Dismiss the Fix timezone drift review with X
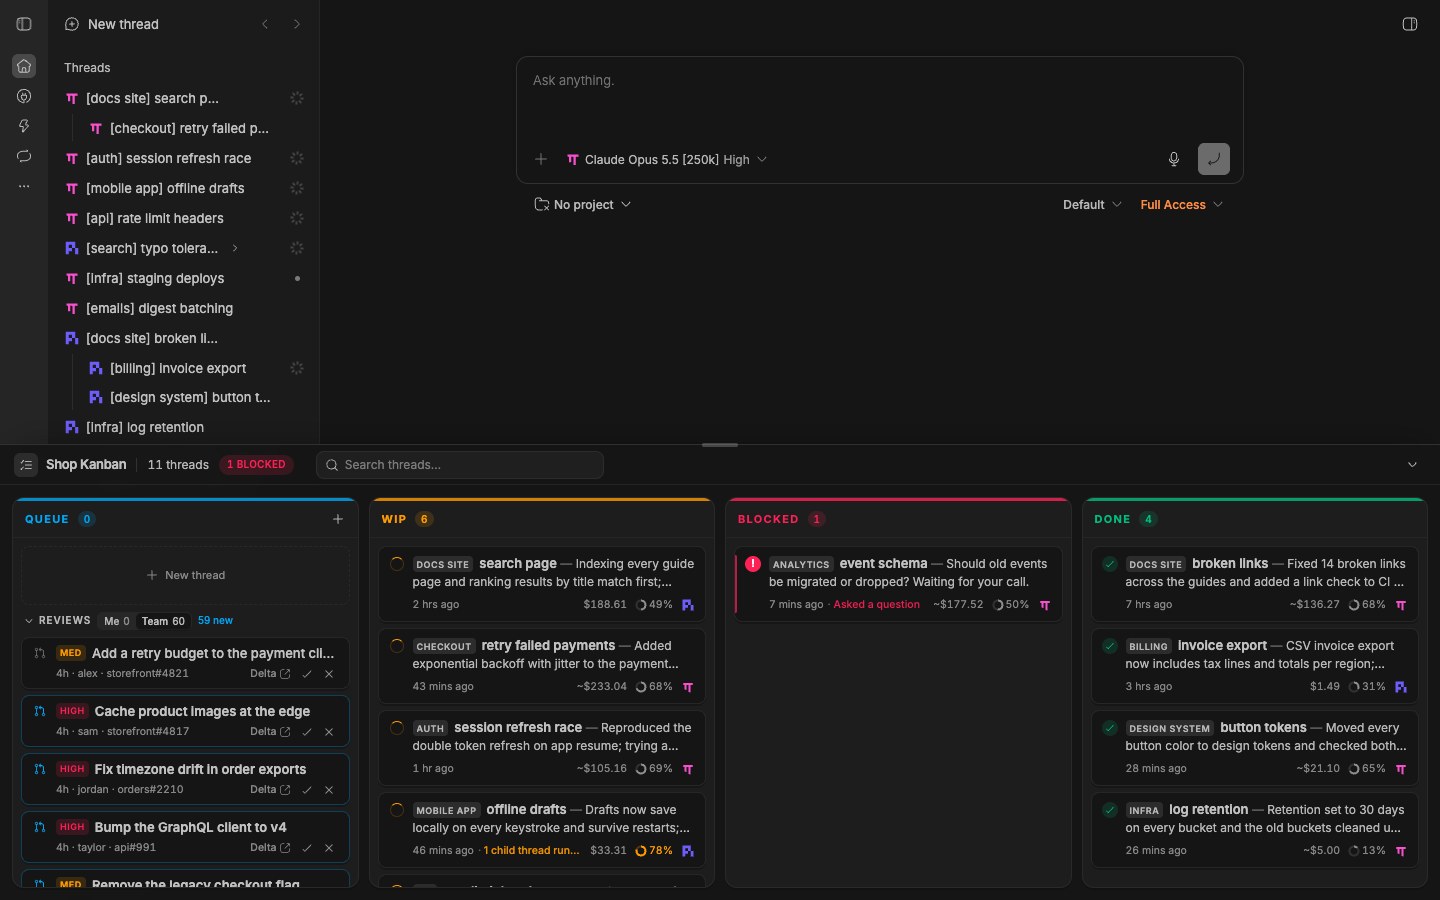 (x=329, y=790)
